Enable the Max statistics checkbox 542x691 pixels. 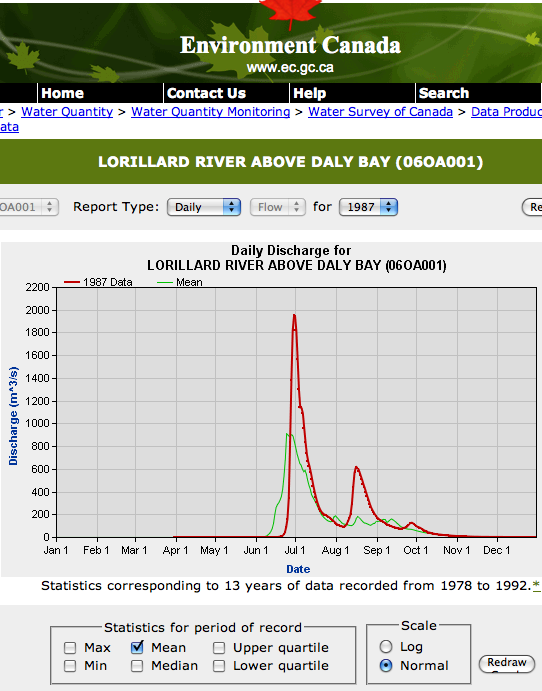(x=70, y=648)
